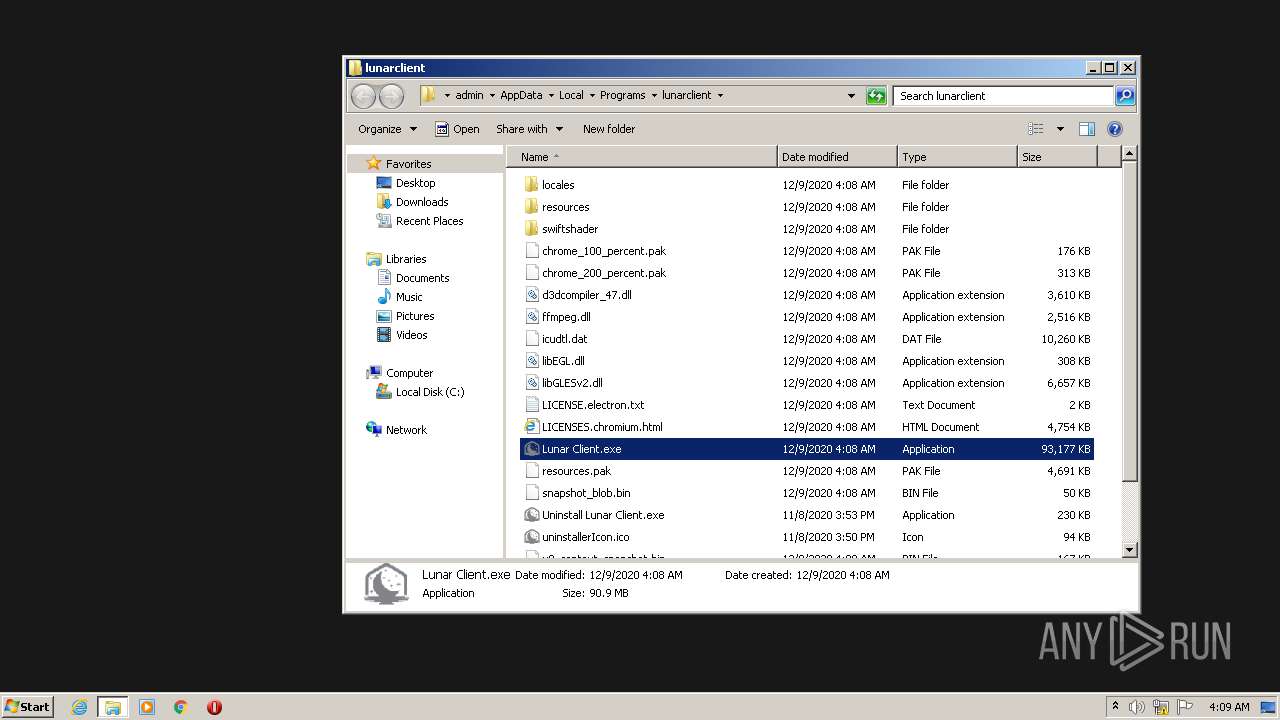Click the Open toolbar button
The image size is (1280, 720).
[x=457, y=129]
